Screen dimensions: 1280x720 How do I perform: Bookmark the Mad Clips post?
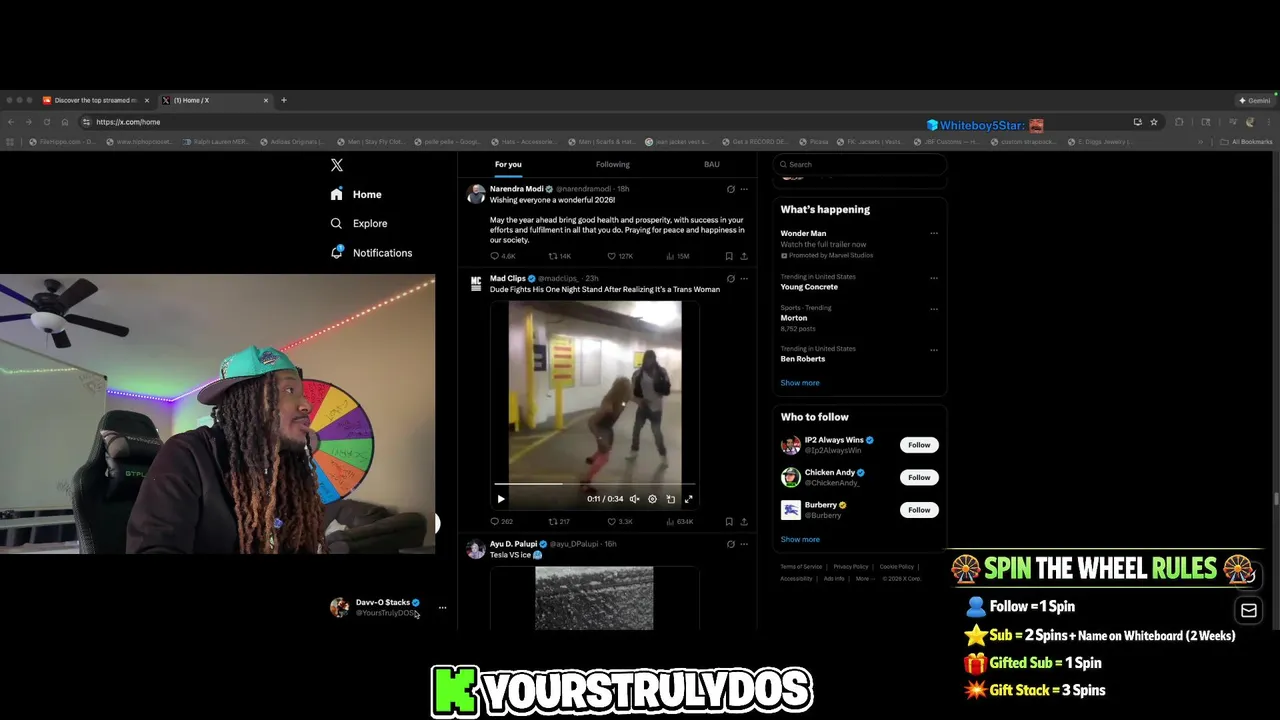[729, 521]
